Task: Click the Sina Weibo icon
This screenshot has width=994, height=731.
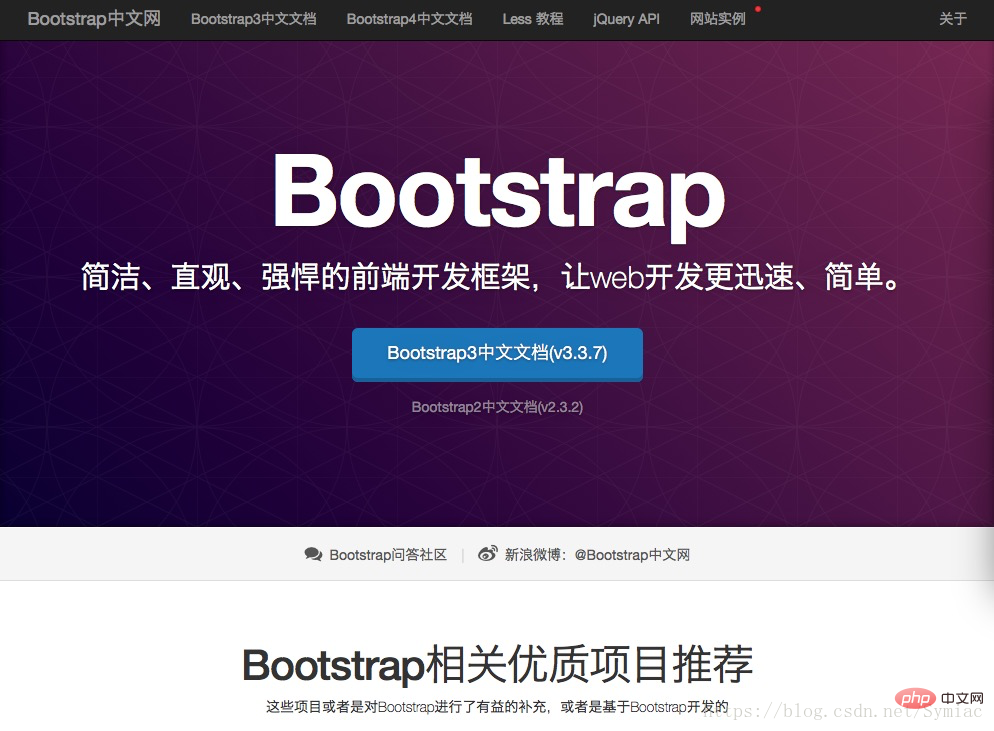Action: (x=487, y=554)
